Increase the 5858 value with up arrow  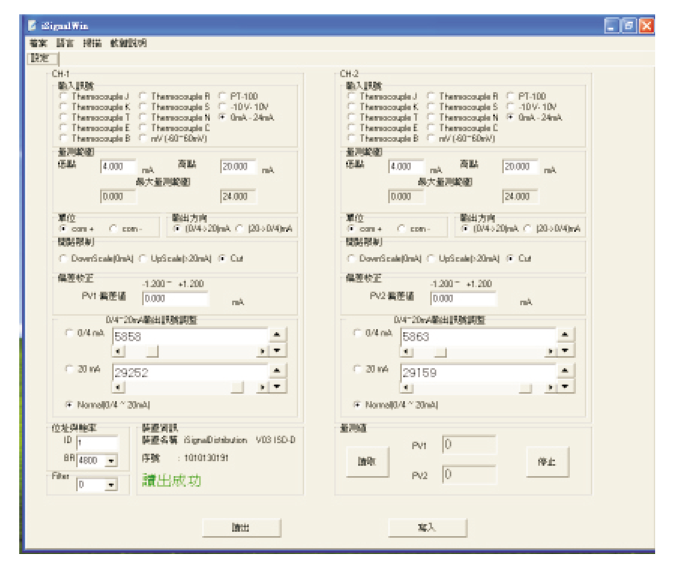pyautogui.click(x=277, y=334)
